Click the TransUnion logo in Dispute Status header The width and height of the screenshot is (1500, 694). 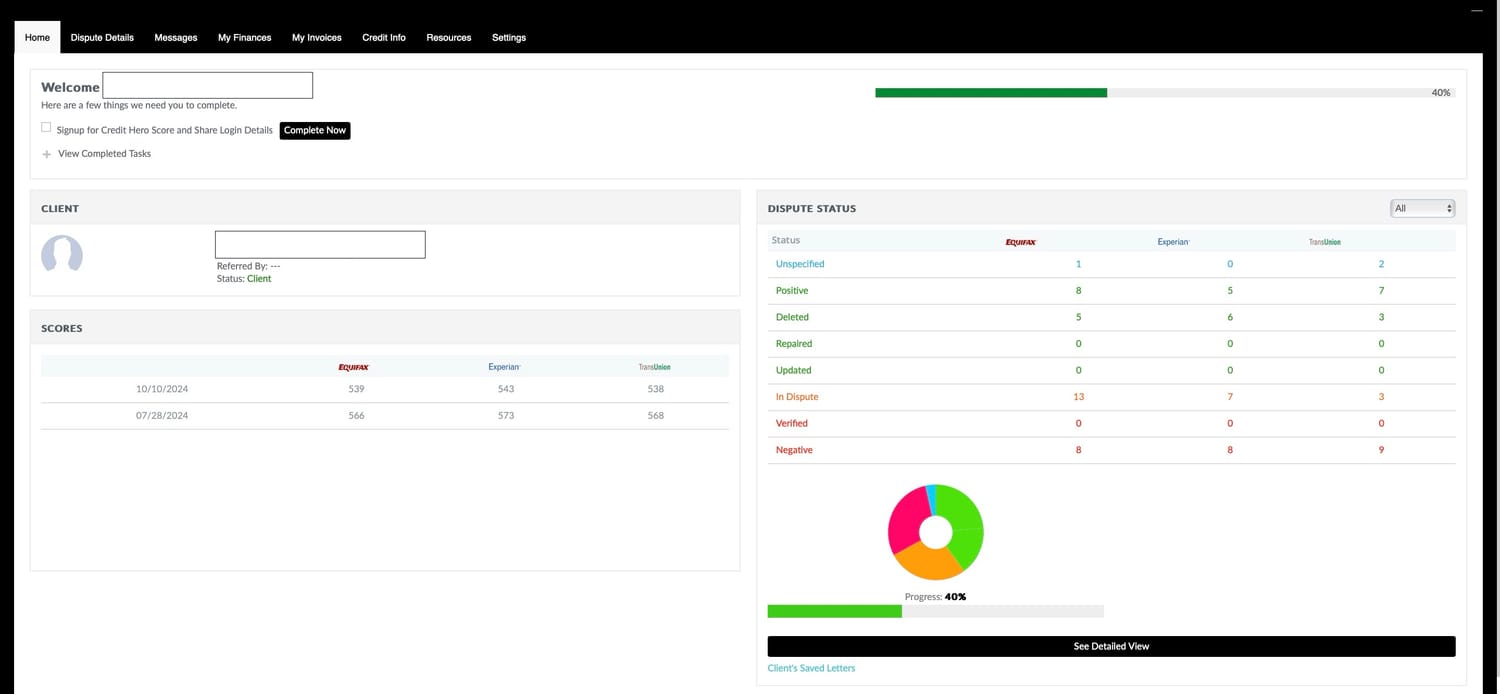(1325, 242)
